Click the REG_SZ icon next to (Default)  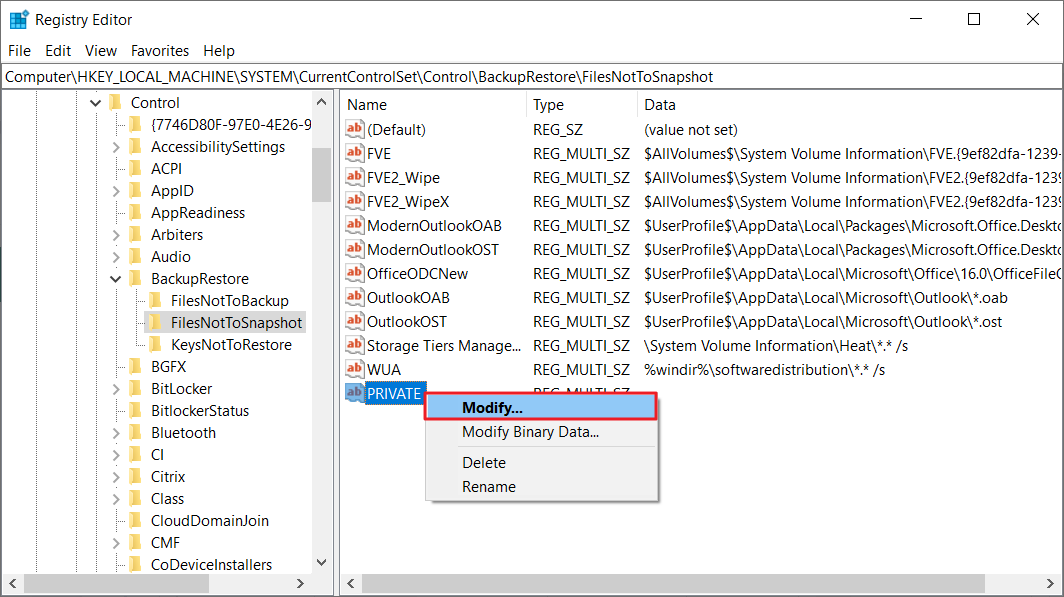click(x=354, y=129)
